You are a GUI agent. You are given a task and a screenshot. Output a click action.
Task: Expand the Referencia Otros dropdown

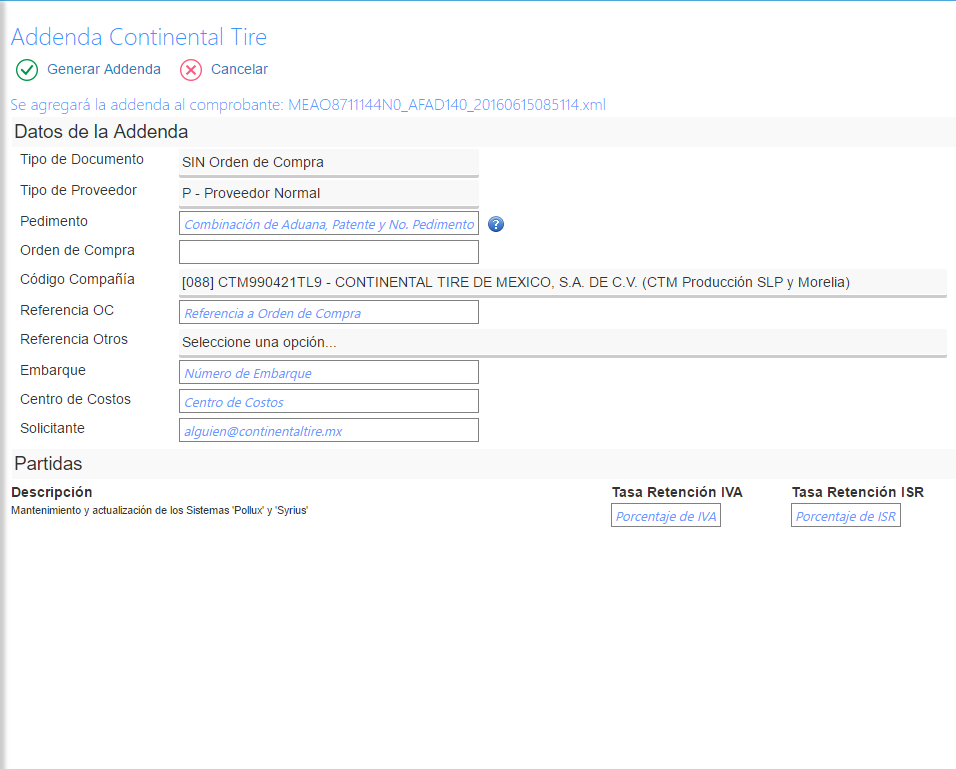click(563, 343)
